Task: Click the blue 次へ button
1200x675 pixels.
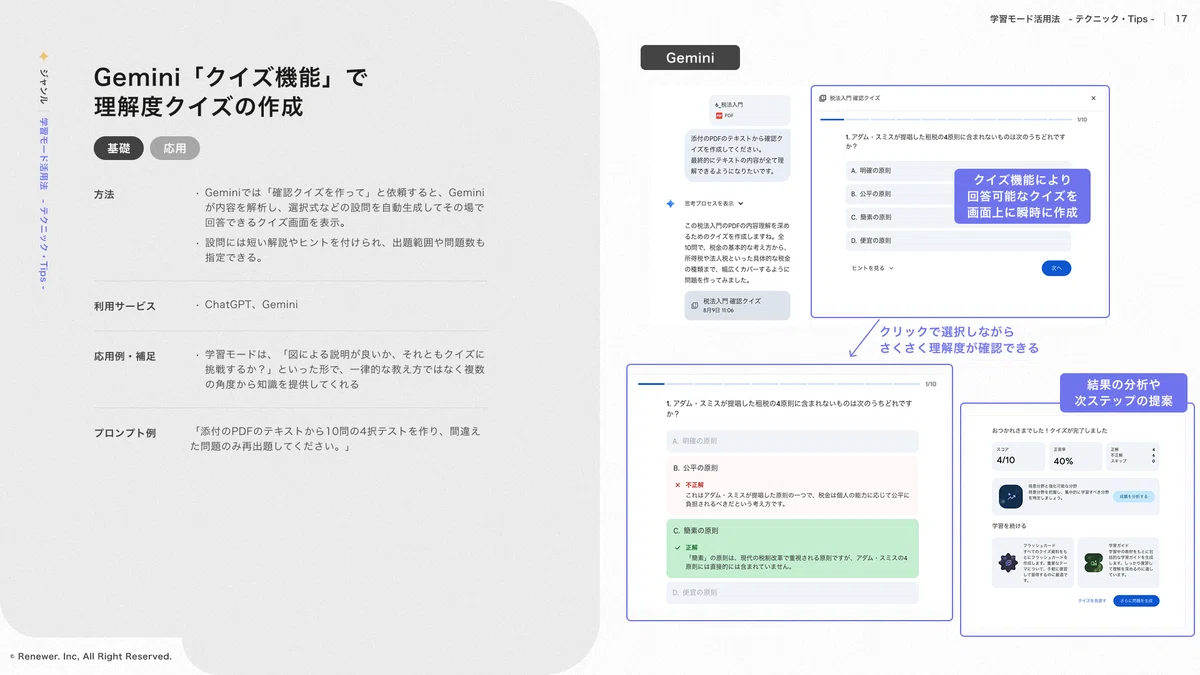Action: point(1056,268)
